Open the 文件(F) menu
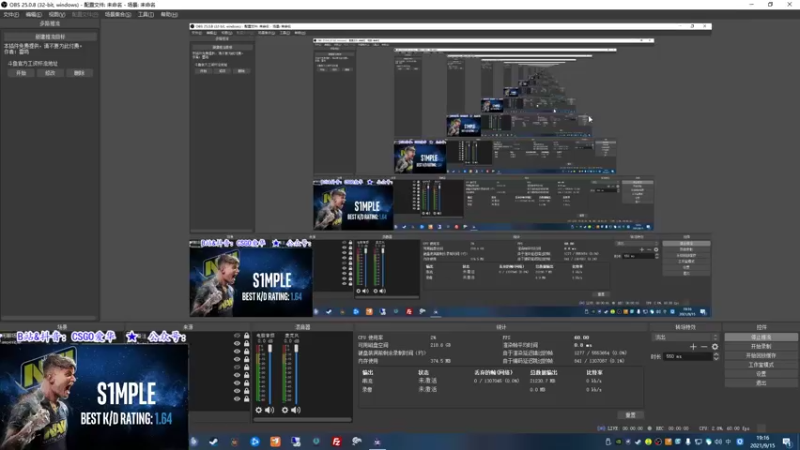800x450 pixels. click(x=11, y=14)
